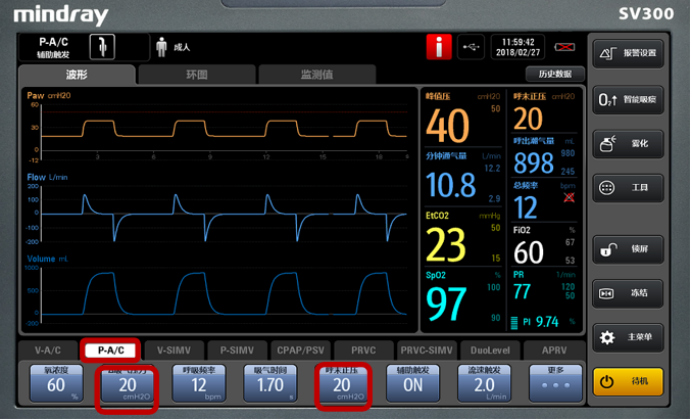Adjust 氧浓度 60% setting
The height and width of the screenshot is (420, 692).
pos(56,383)
